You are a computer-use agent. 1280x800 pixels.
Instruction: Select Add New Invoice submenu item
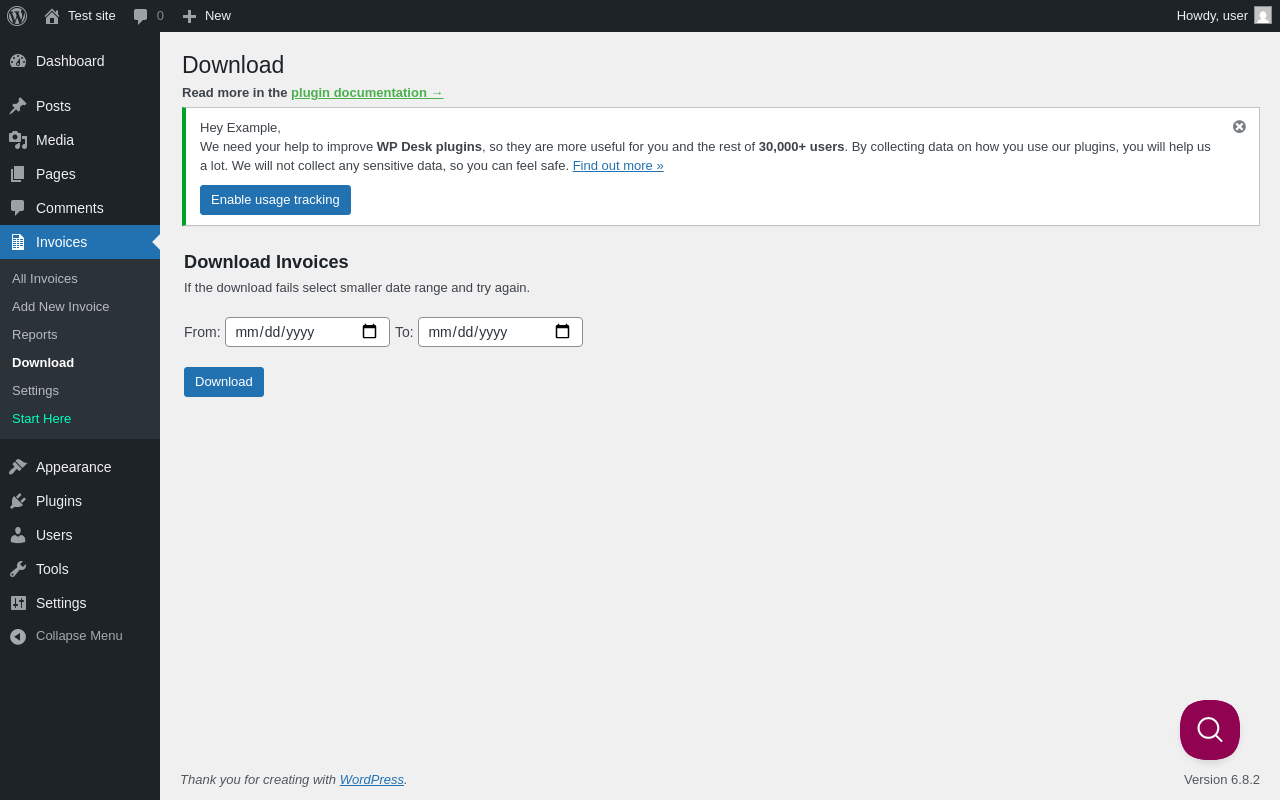[61, 306]
